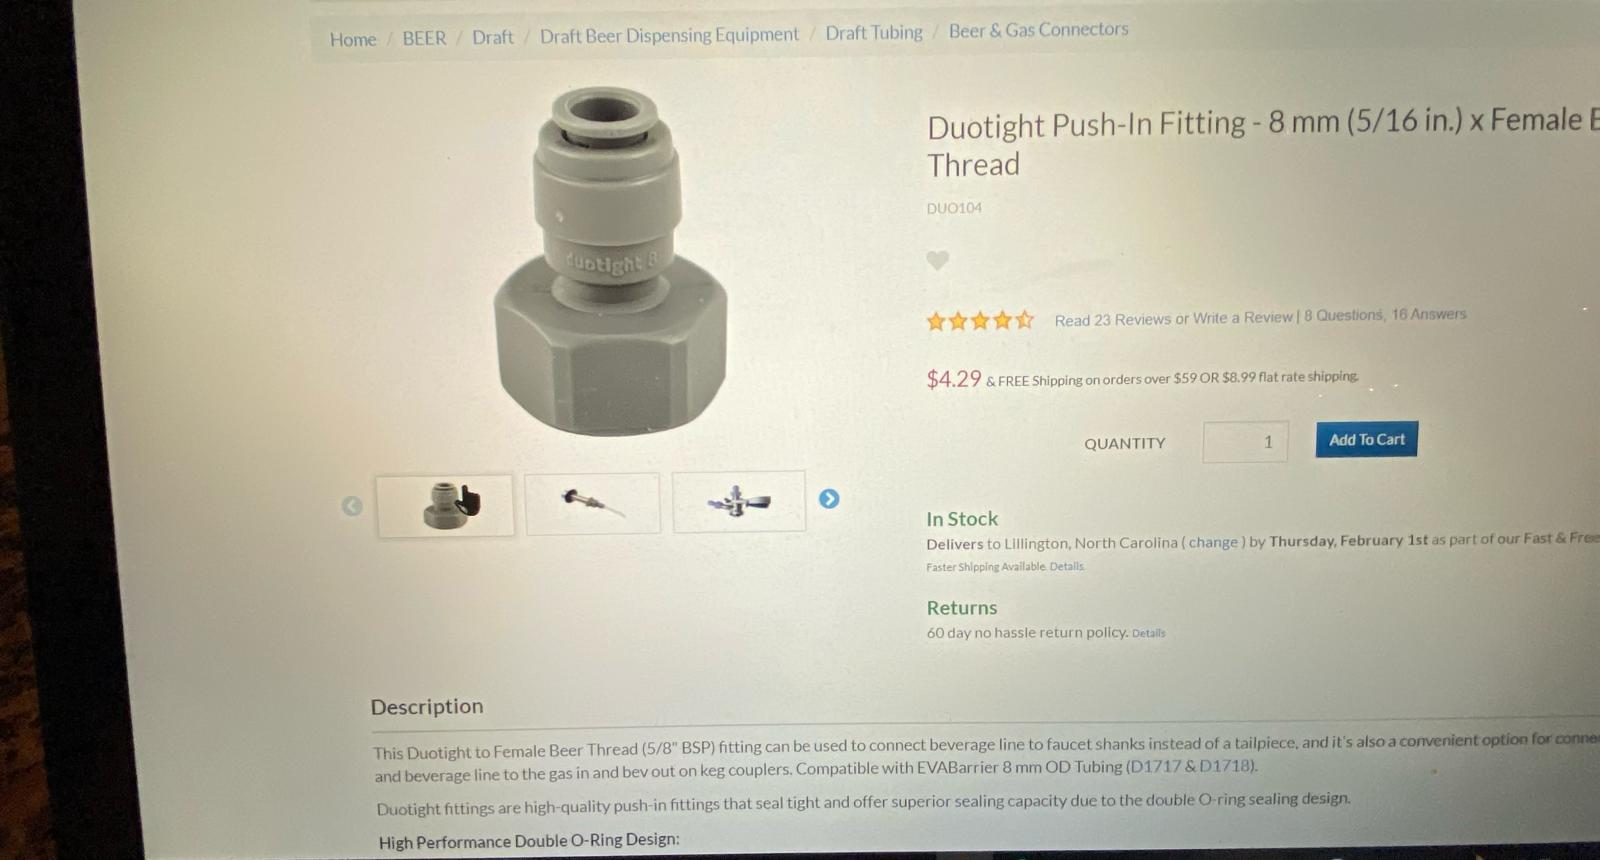Click change delivery location link
This screenshot has height=860, width=1600.
coord(1214,542)
